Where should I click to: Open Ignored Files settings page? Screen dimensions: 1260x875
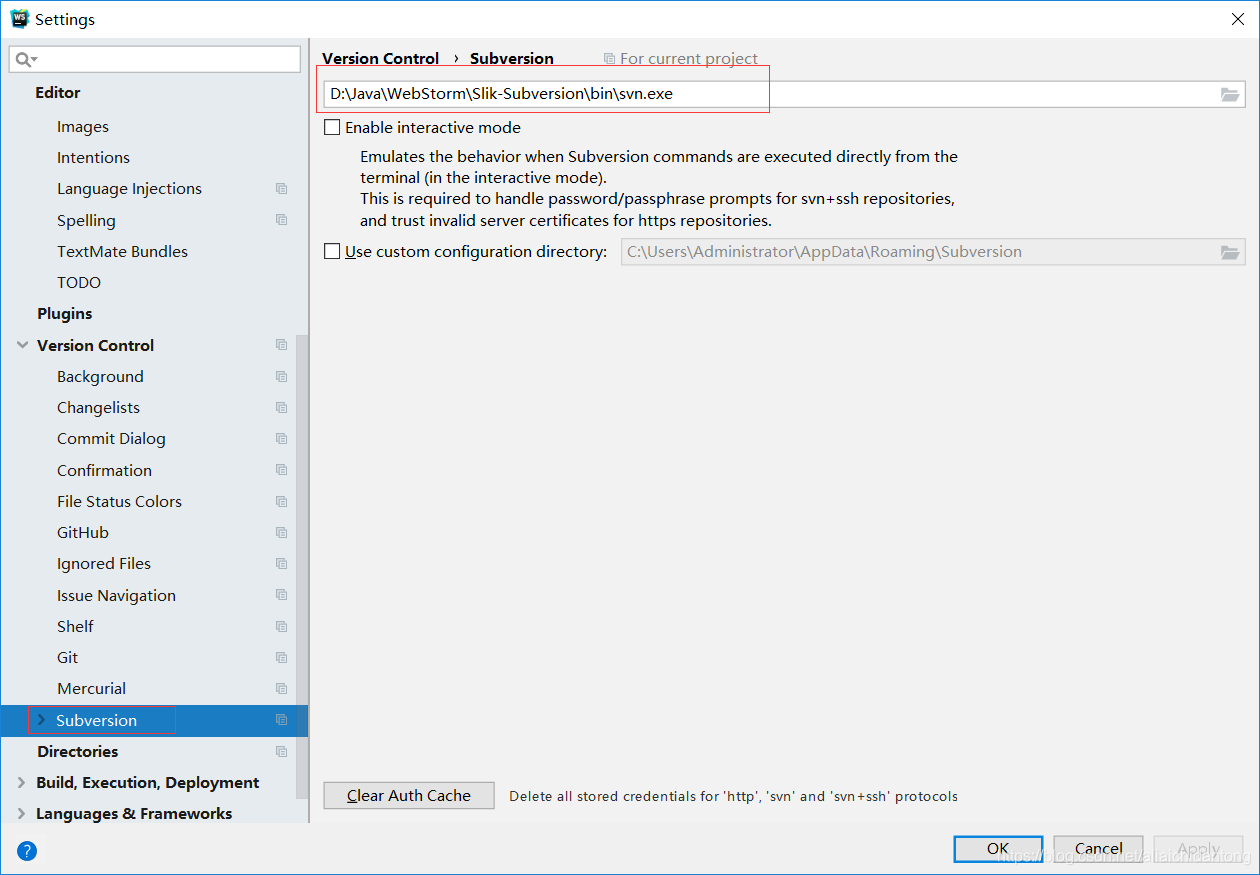point(104,564)
